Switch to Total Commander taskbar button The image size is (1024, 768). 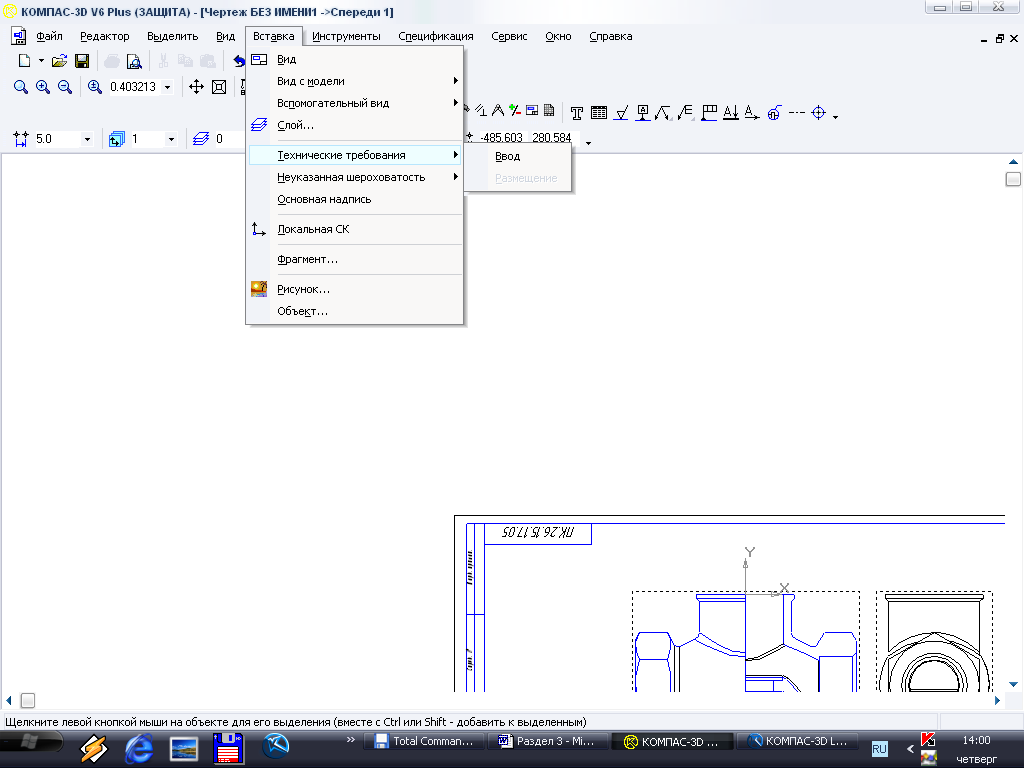[423, 741]
